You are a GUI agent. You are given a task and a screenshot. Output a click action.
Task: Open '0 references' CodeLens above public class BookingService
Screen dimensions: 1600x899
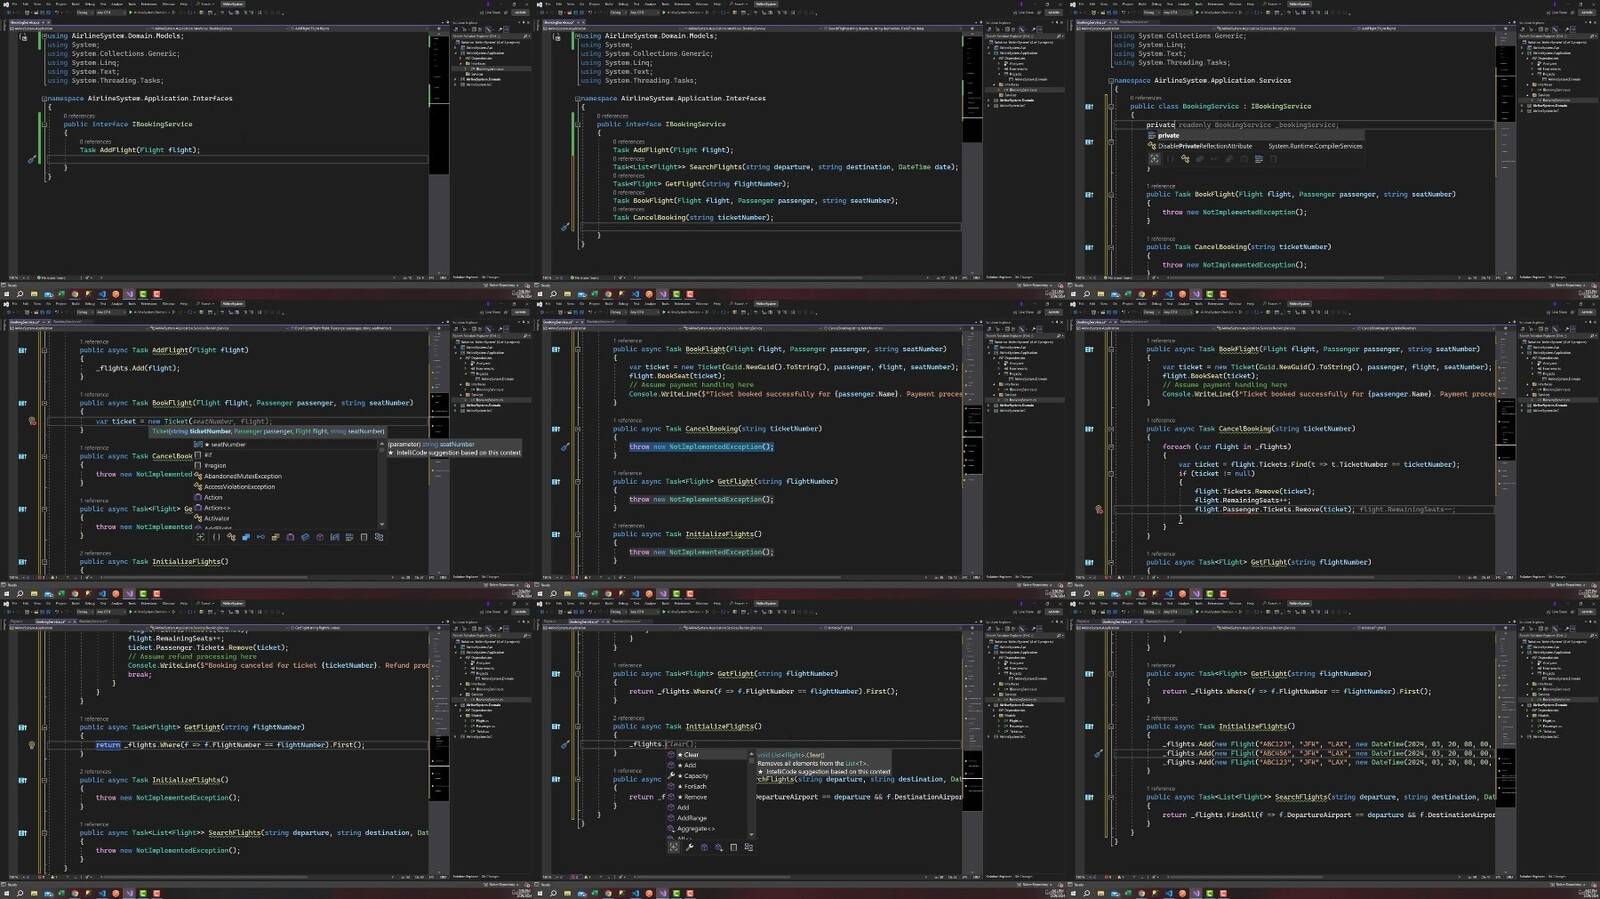[x=1146, y=98]
